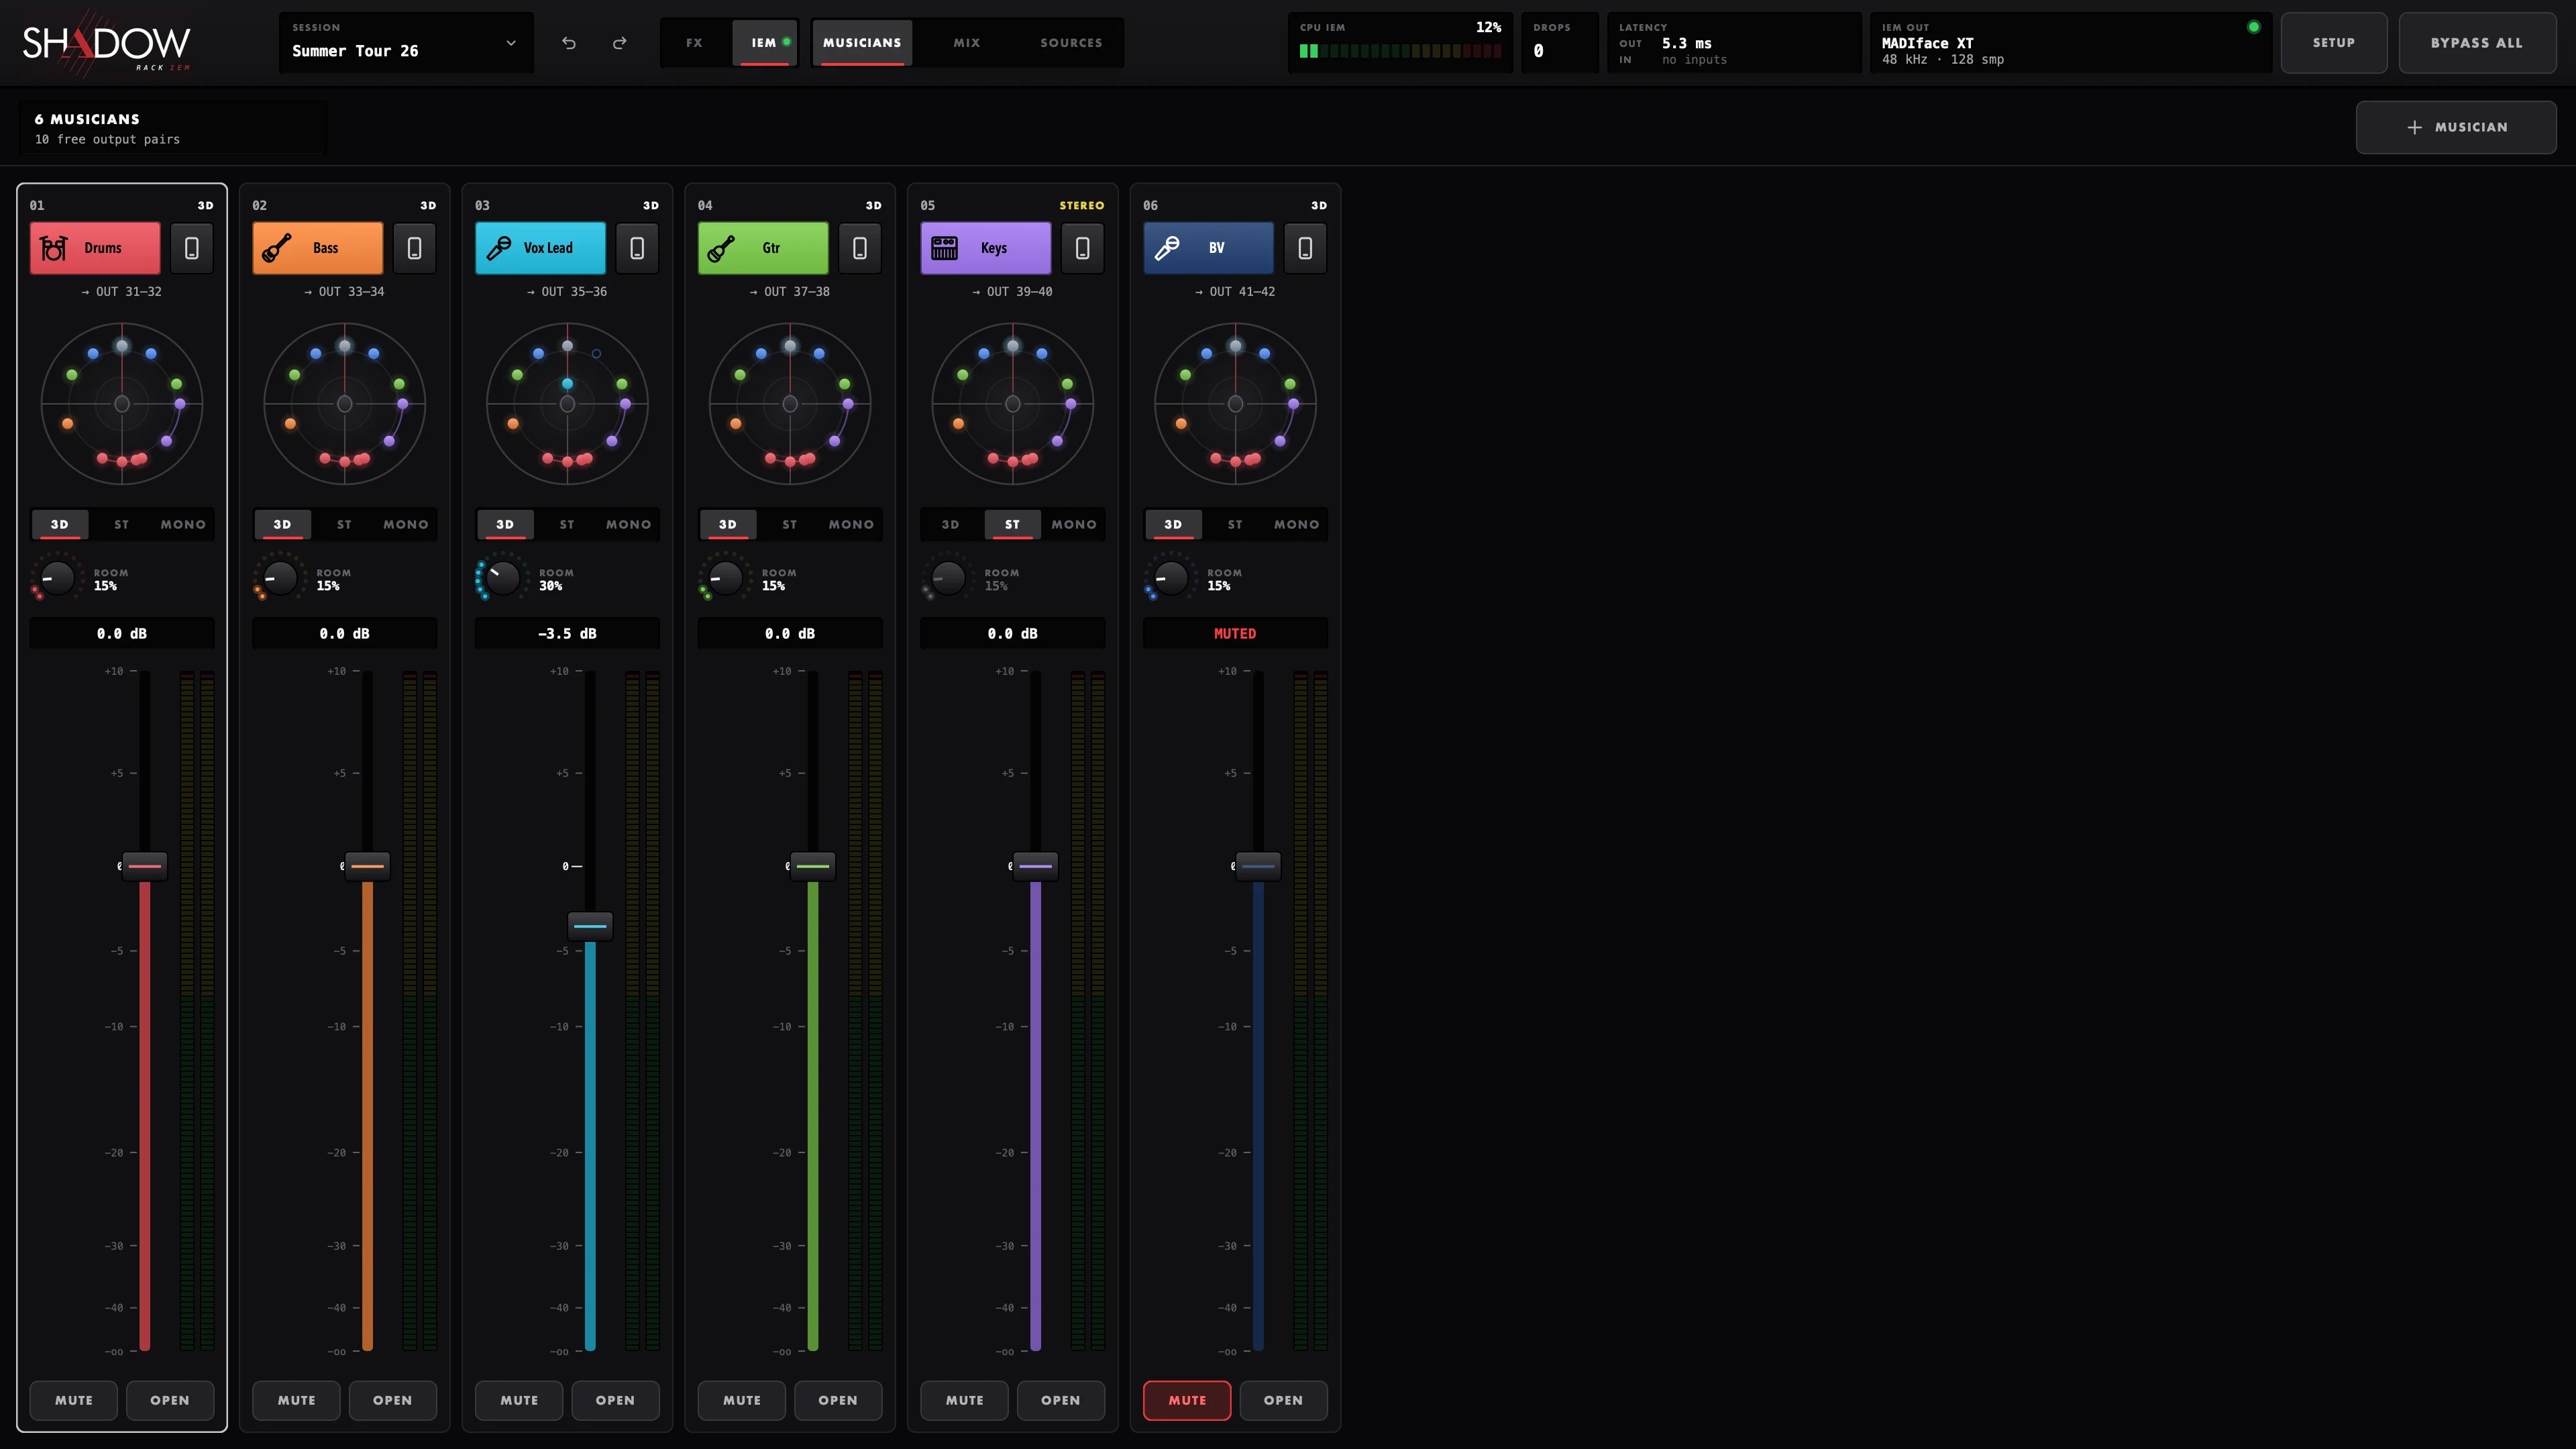Adjust the Room knob on Drums

tap(57, 578)
